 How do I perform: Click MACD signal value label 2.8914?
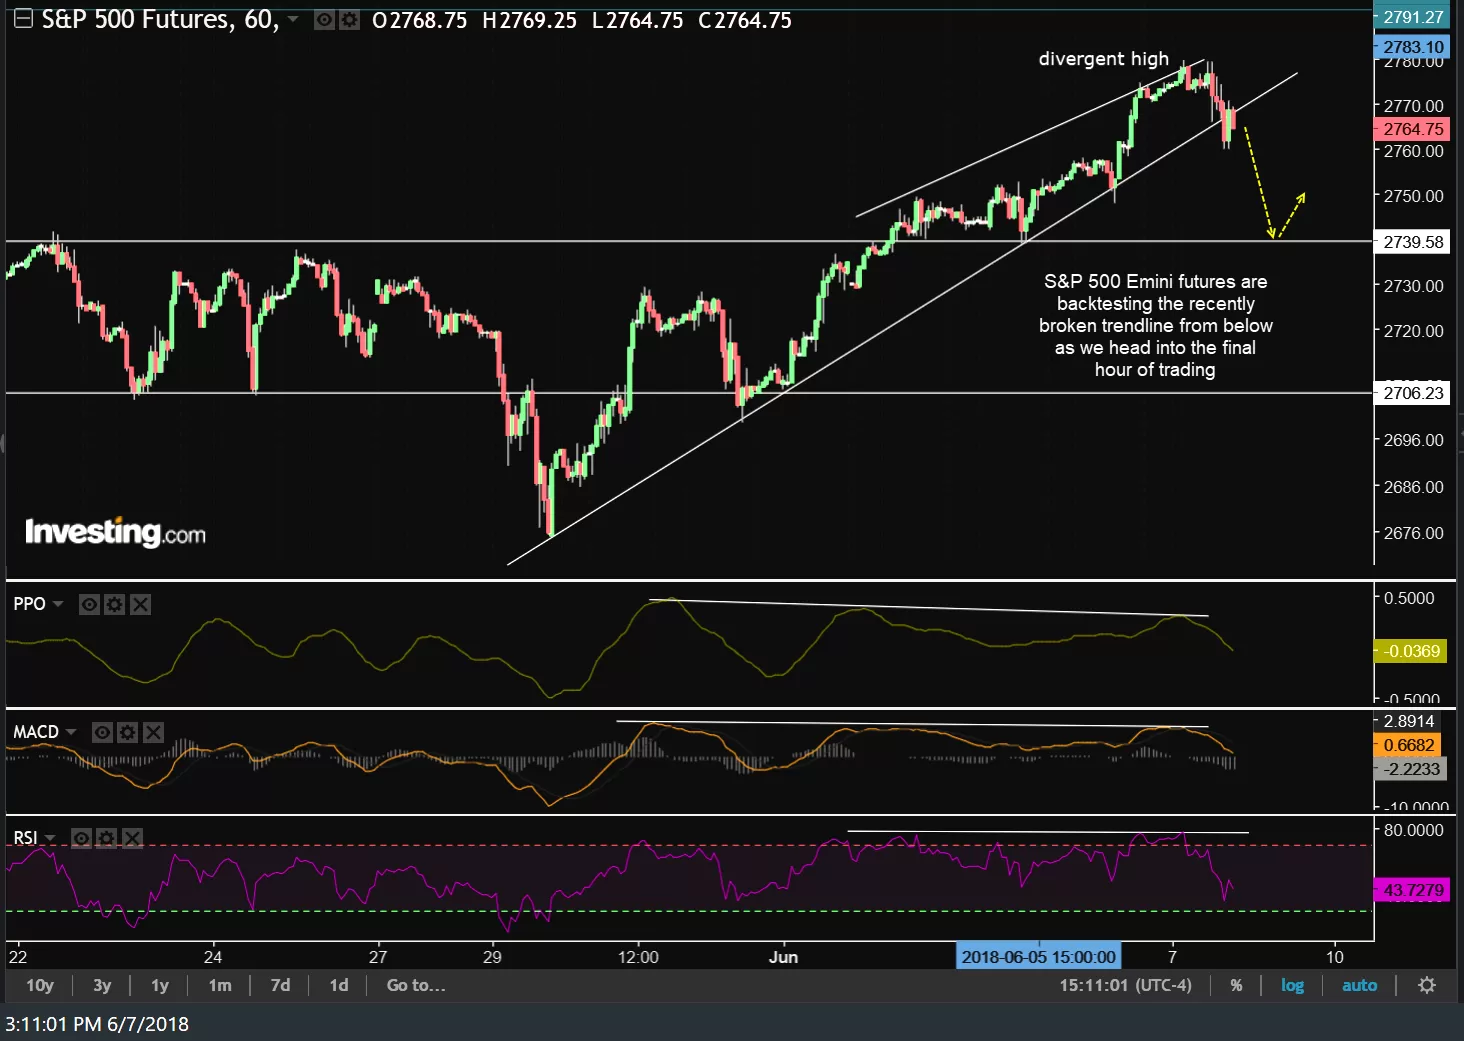coord(1408,721)
